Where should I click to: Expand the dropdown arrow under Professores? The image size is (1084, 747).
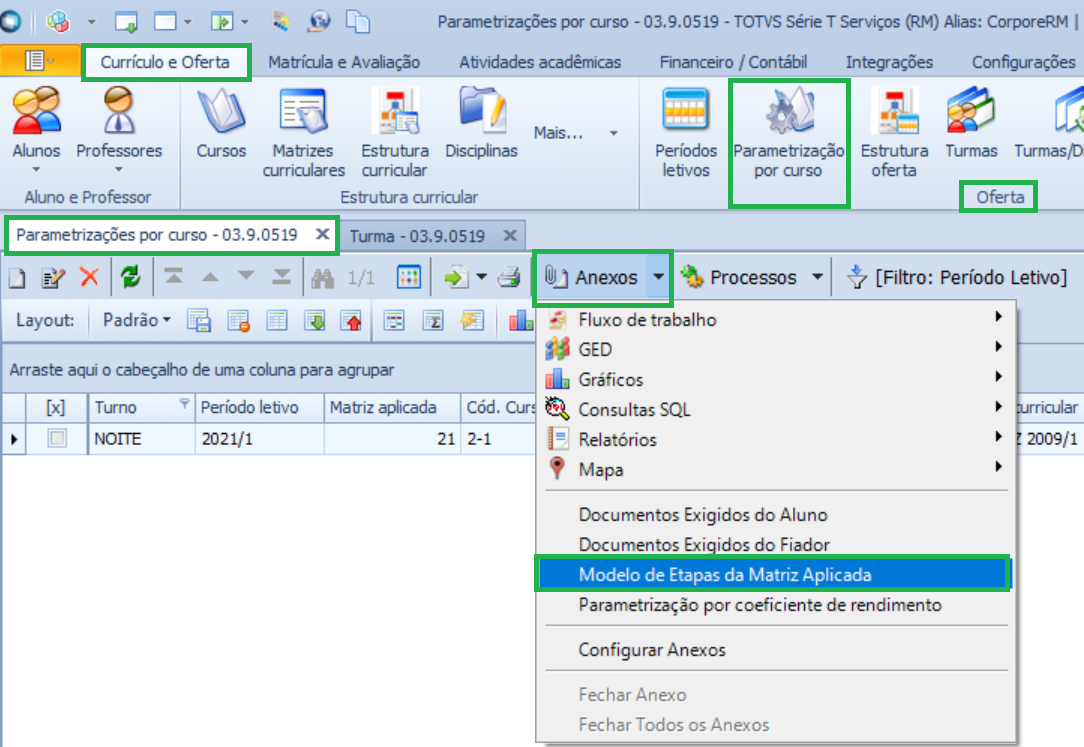[118, 169]
